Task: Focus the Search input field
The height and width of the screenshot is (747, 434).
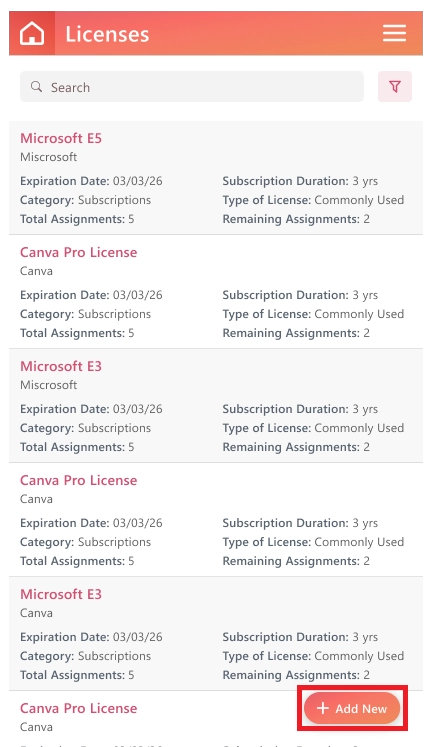Action: click(x=192, y=87)
